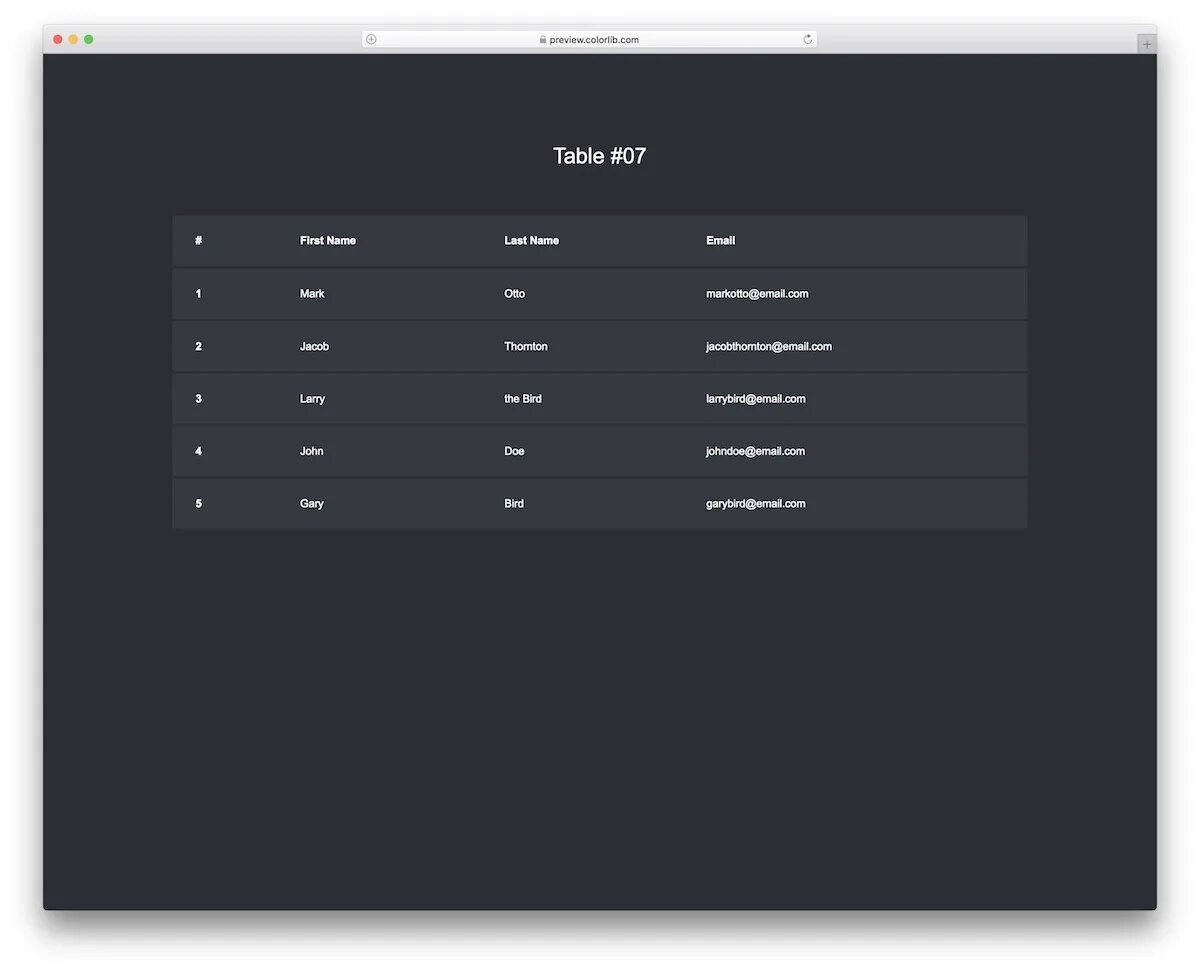Click the green fullscreen window button
This screenshot has height=972, width=1200.
[88, 39]
